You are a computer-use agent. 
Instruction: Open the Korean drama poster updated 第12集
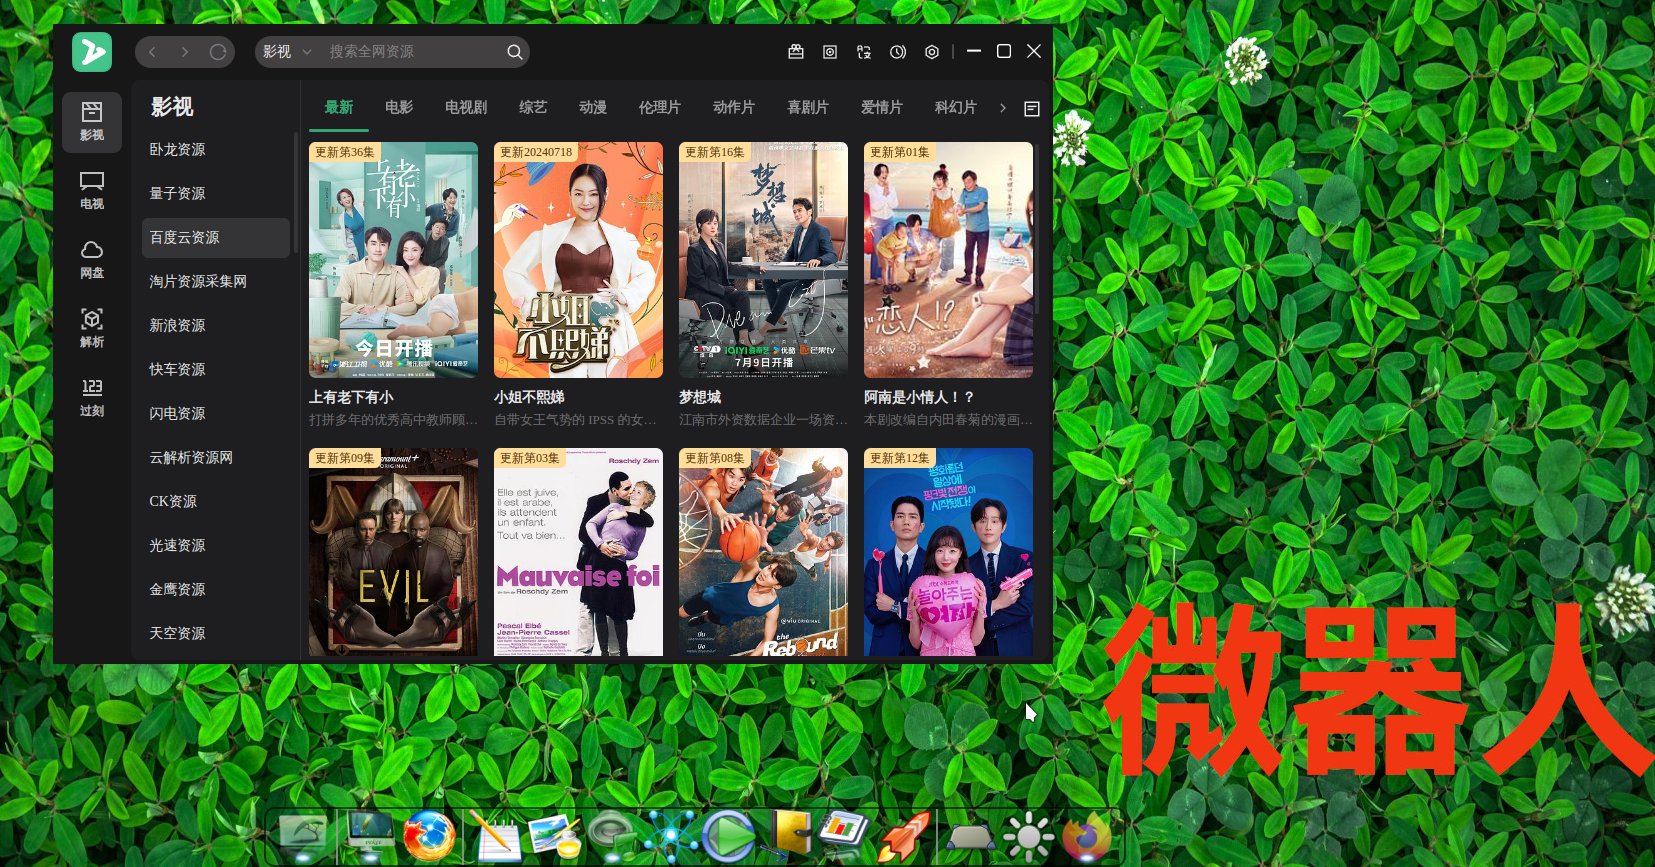pos(948,552)
